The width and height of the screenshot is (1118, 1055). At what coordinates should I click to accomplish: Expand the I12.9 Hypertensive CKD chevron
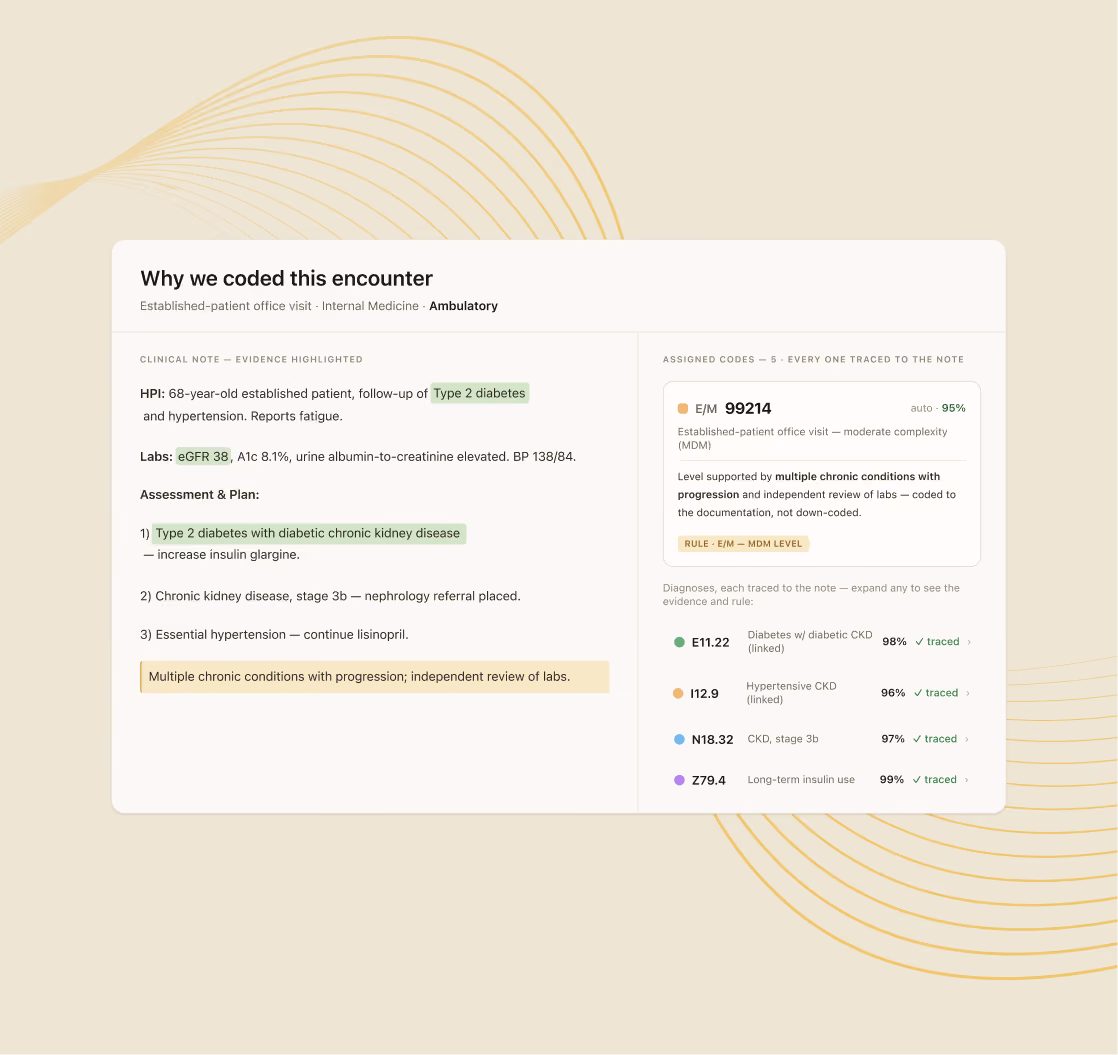[x=968, y=693]
